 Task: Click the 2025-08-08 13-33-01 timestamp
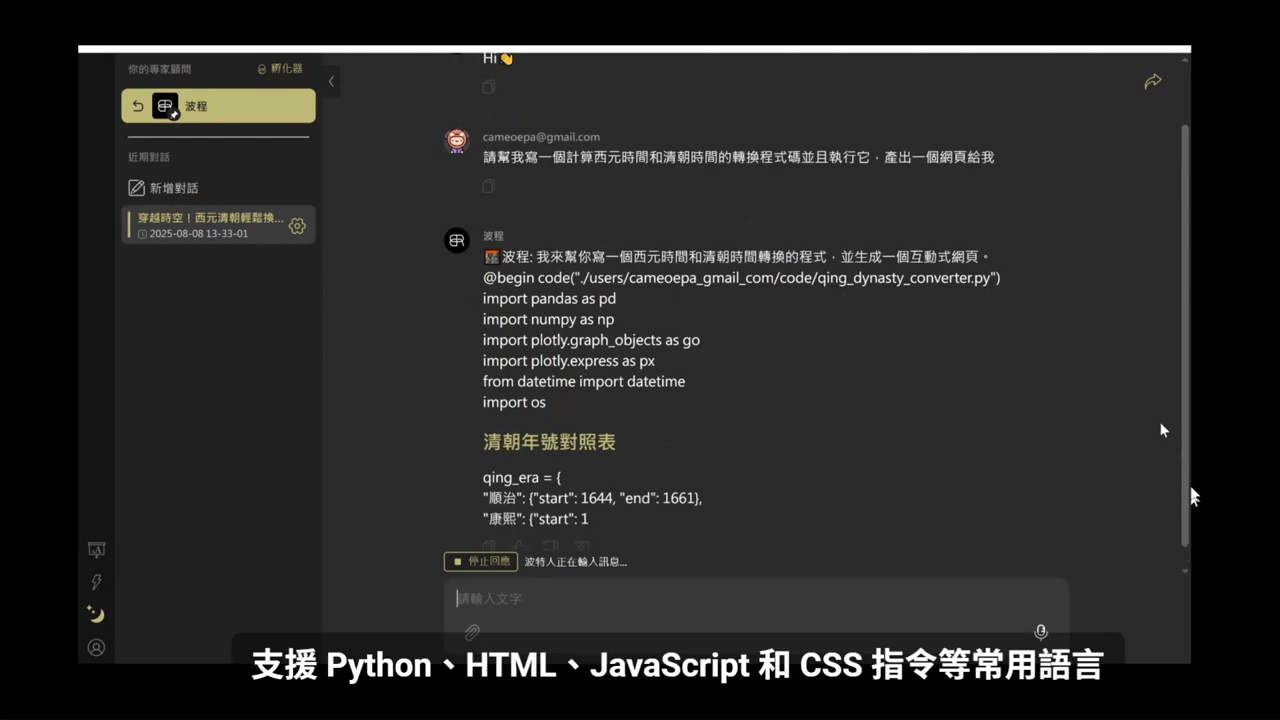(199, 234)
